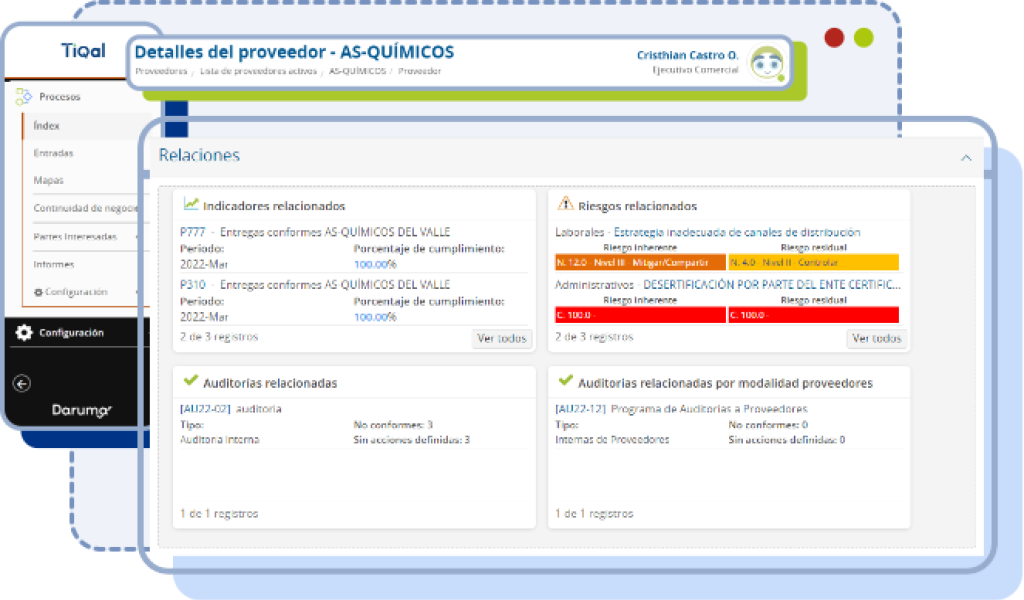
Task: Open audit AU22-02 auditoria
Action: coord(231,409)
